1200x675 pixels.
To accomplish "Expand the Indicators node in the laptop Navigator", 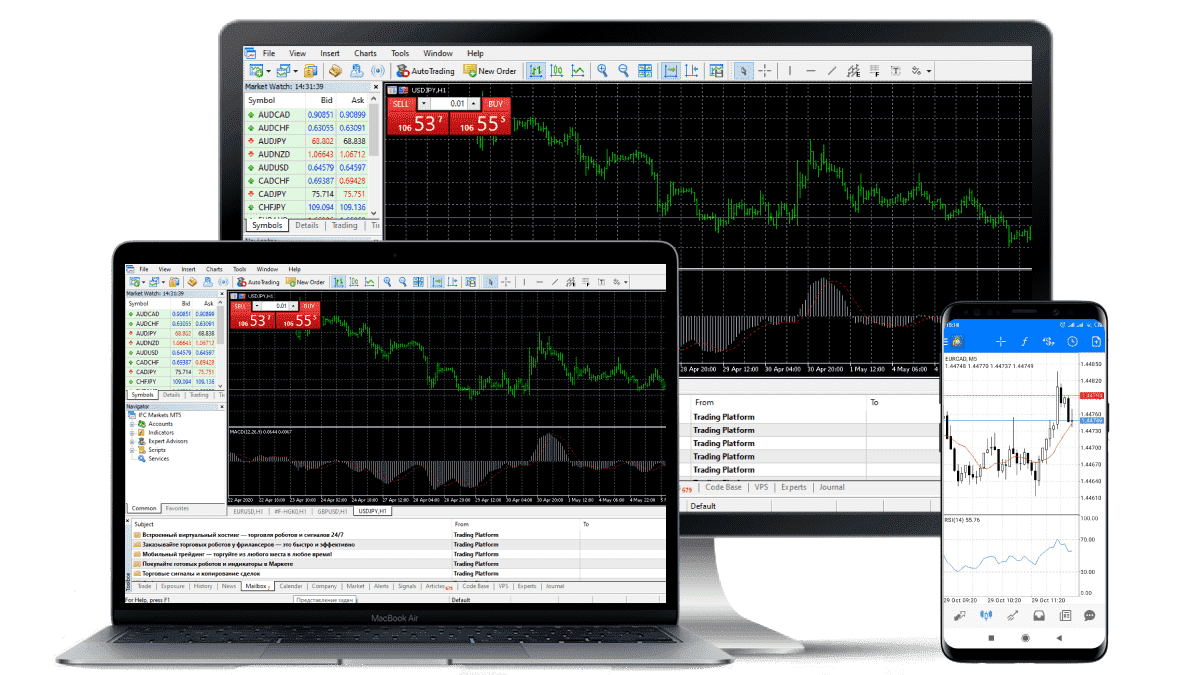I will (131, 432).
